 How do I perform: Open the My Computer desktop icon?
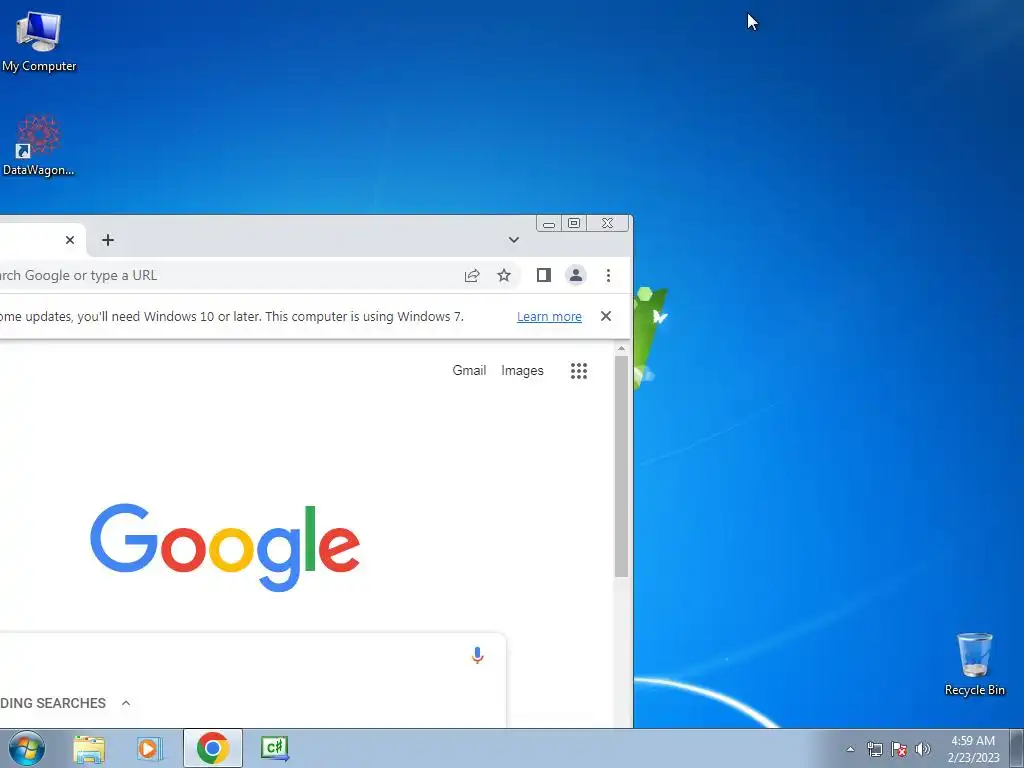39,42
